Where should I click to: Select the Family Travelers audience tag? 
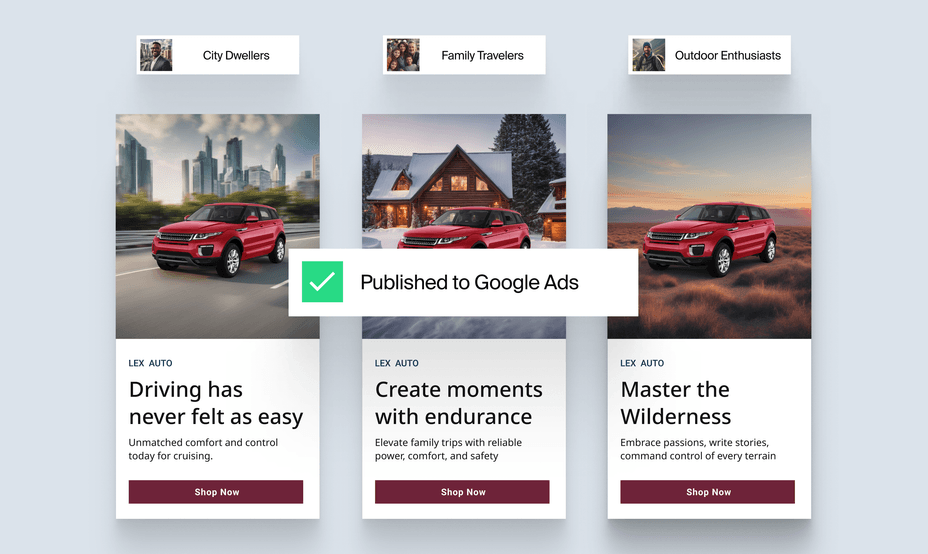[482, 55]
